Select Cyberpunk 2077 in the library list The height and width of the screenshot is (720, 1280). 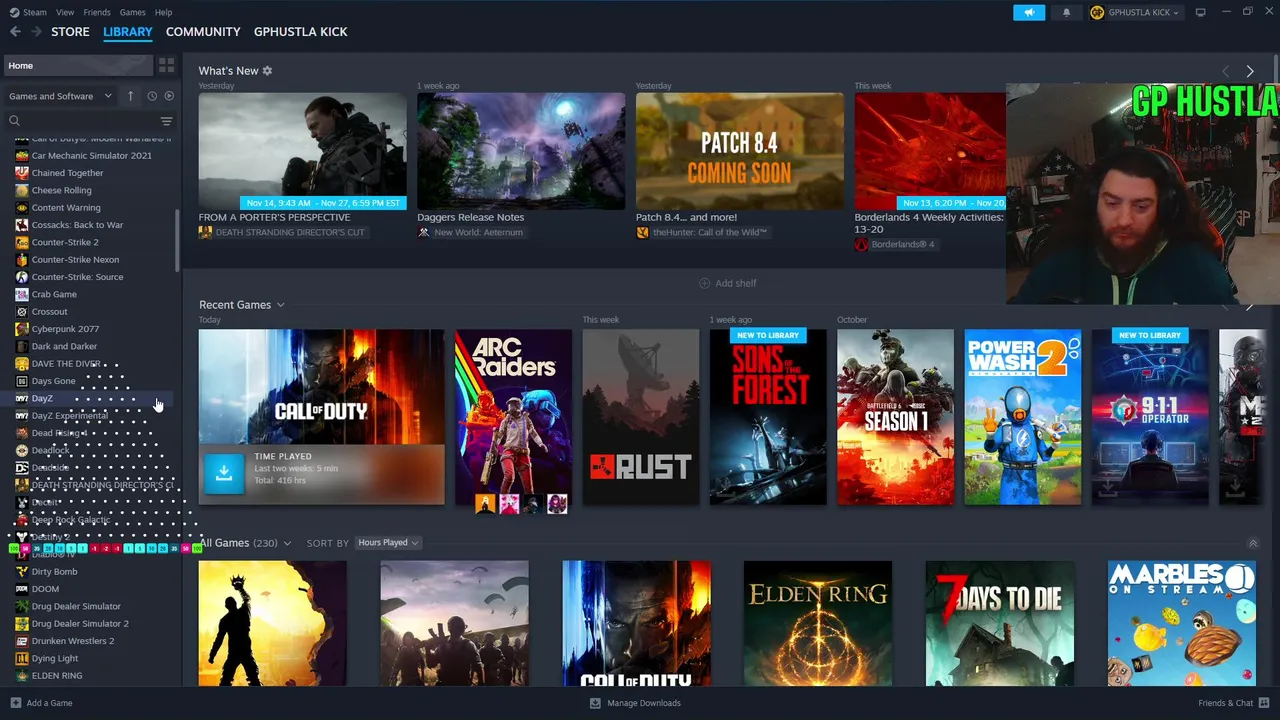[65, 329]
